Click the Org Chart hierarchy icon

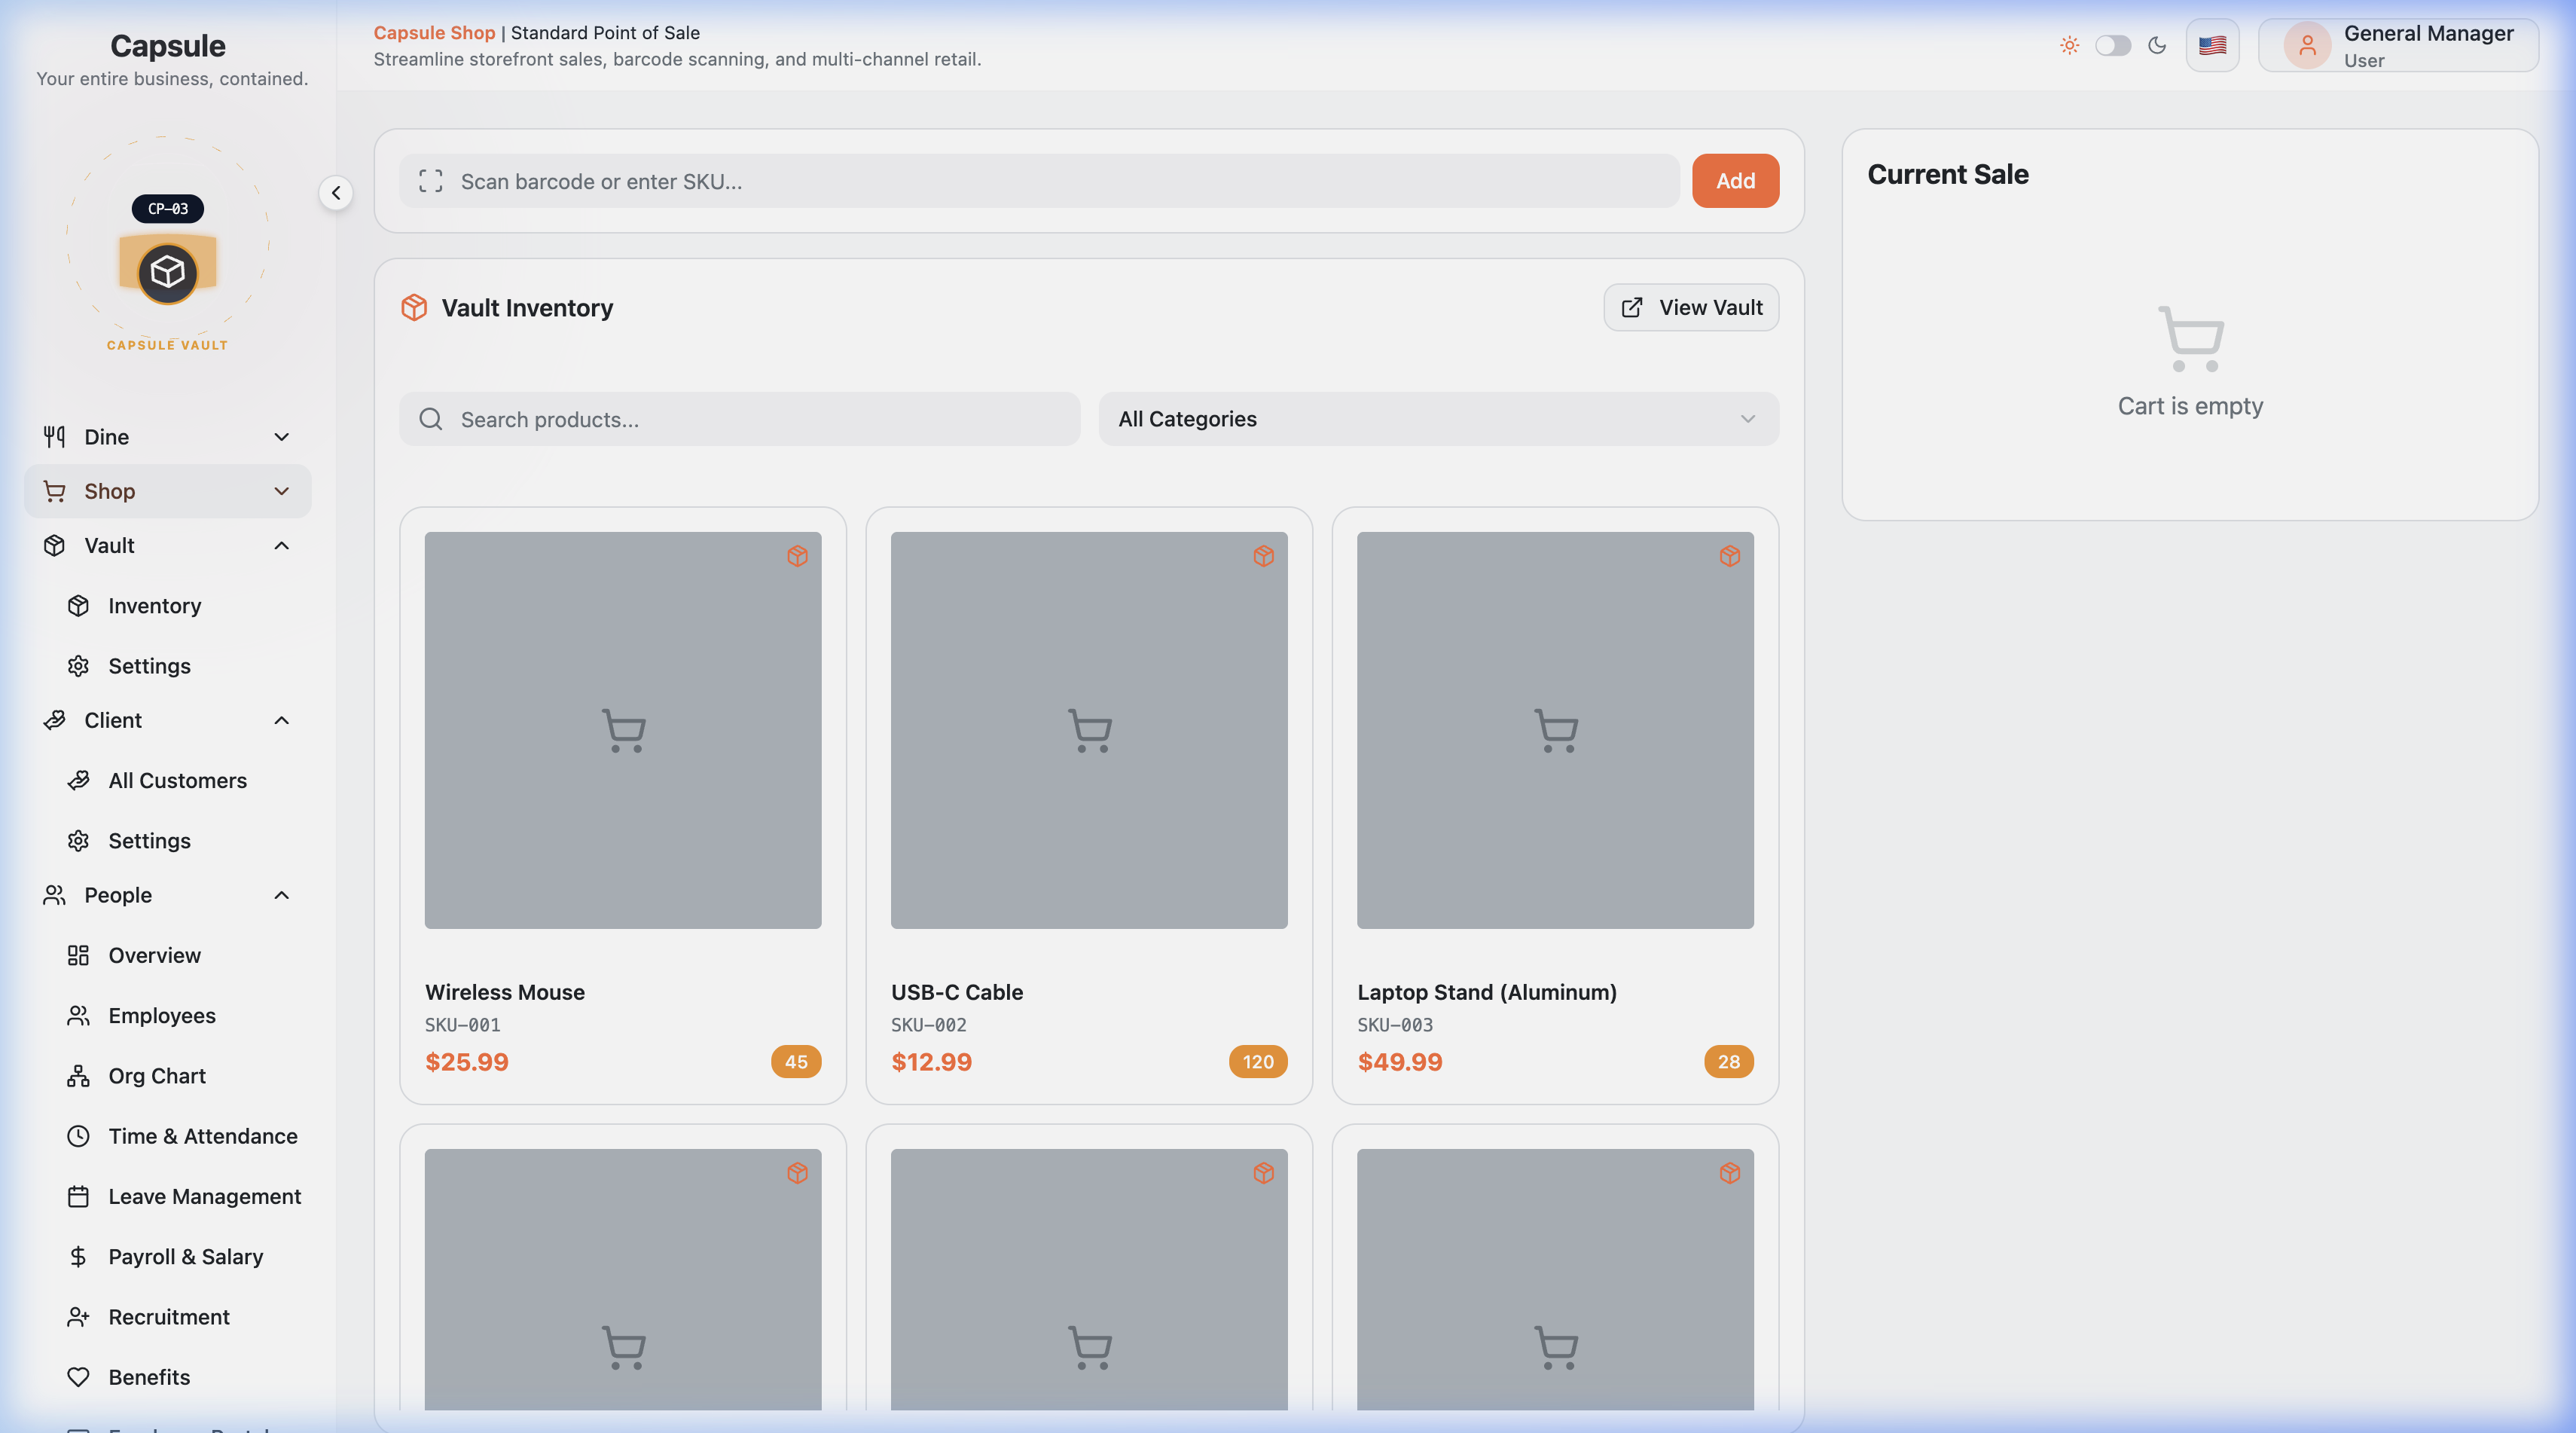coord(78,1076)
